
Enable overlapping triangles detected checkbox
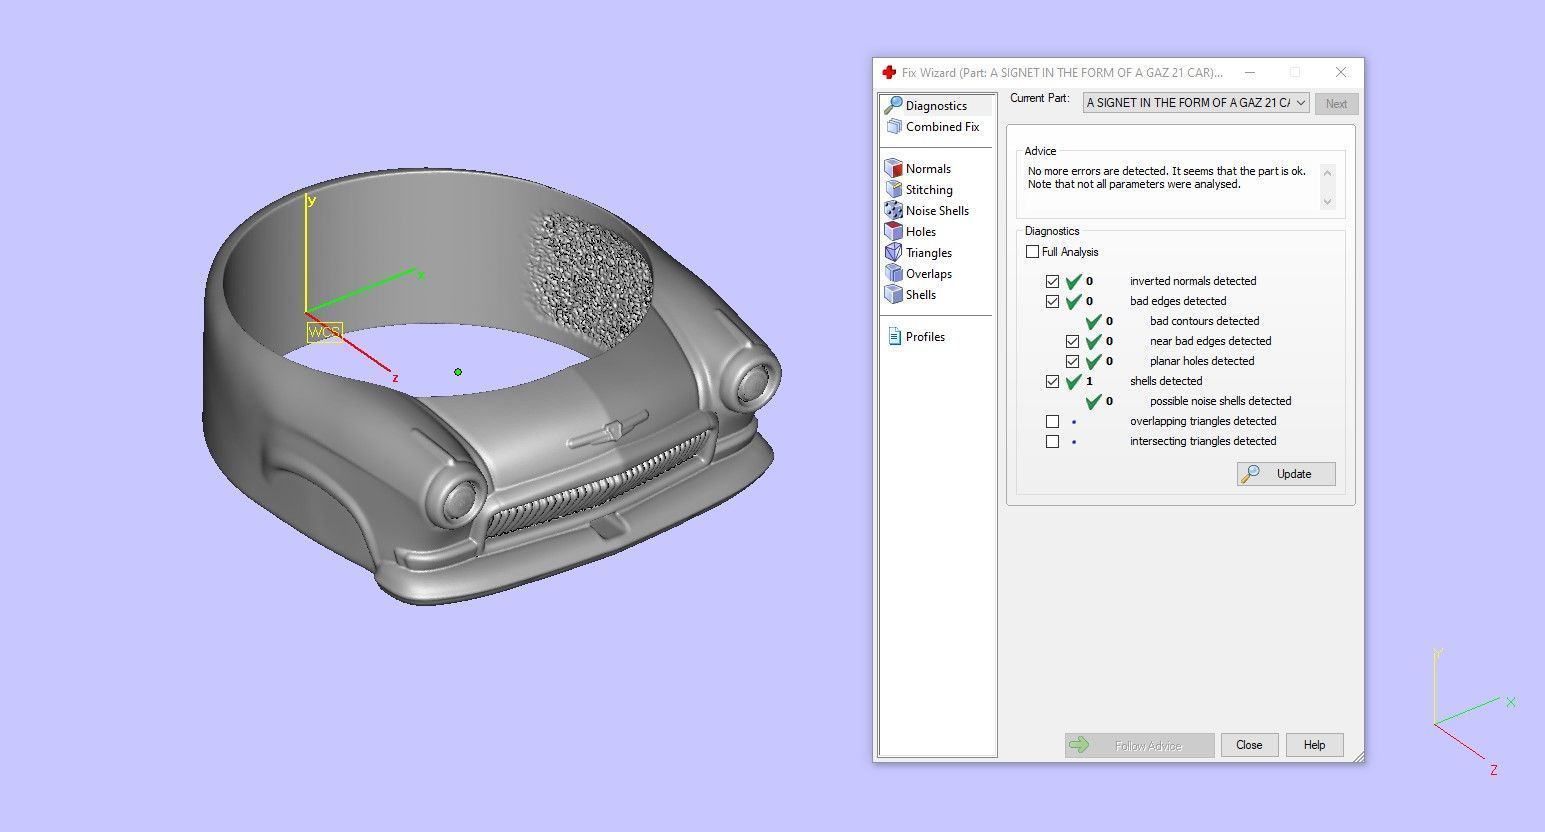point(1052,421)
